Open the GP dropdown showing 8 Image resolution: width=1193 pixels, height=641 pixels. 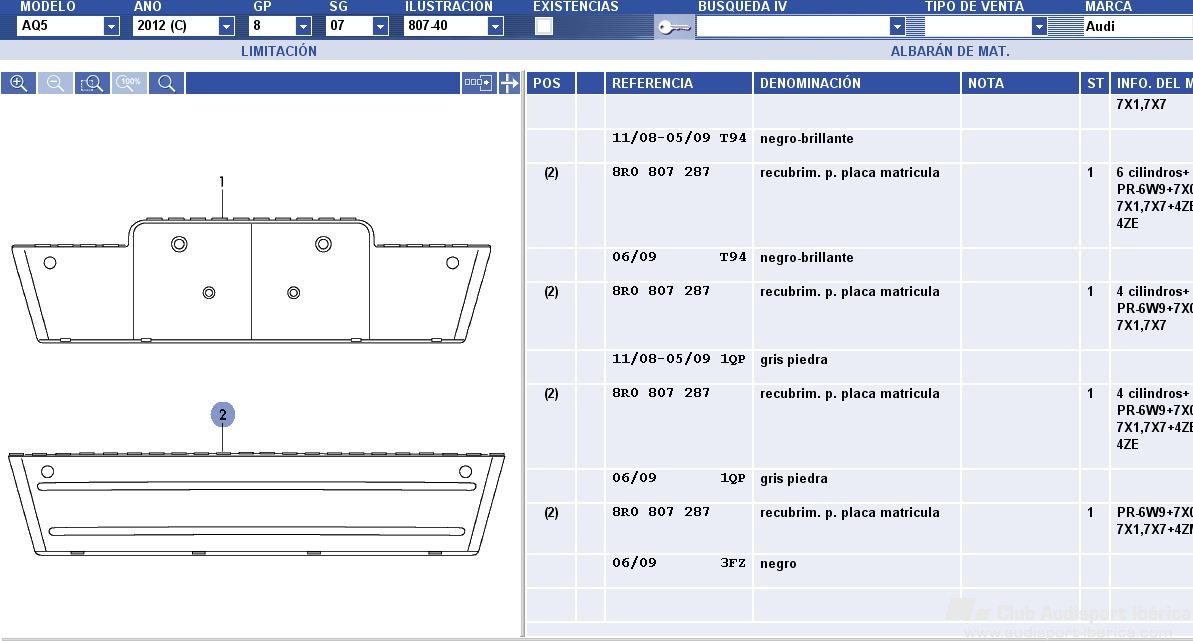pos(303,26)
